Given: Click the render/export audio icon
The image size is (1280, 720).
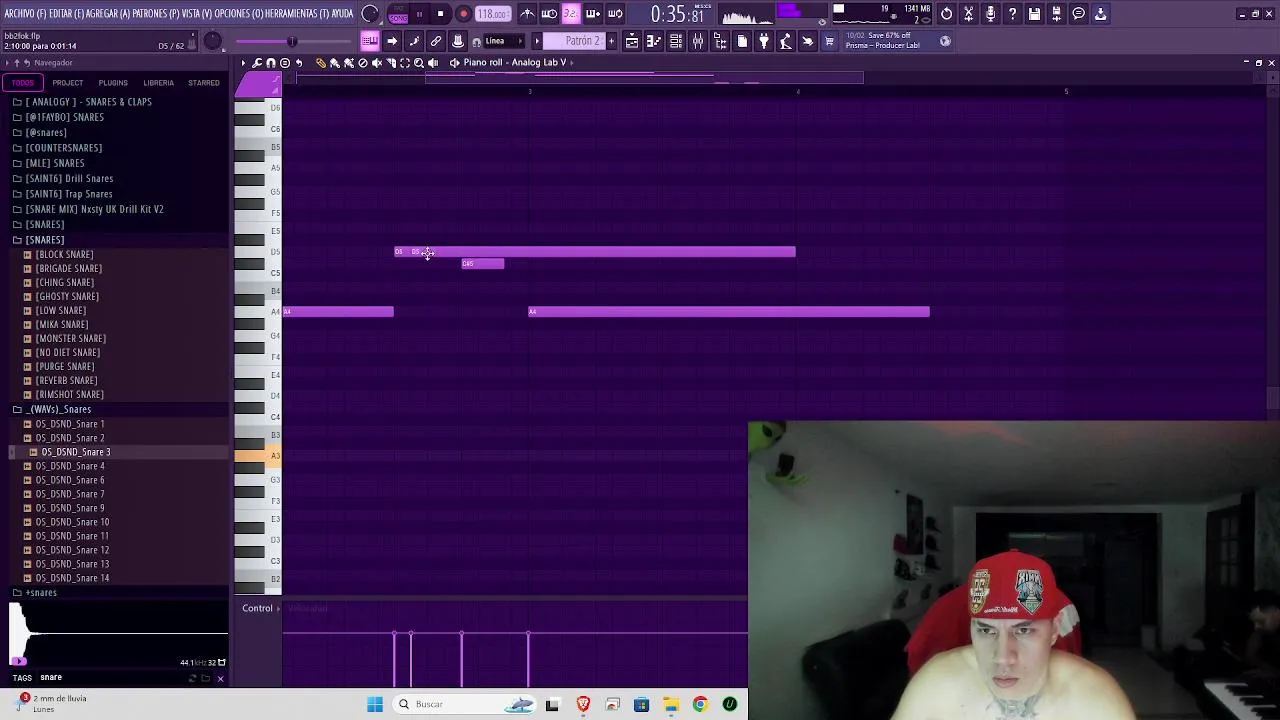Looking at the screenshot, I should (1056, 14).
